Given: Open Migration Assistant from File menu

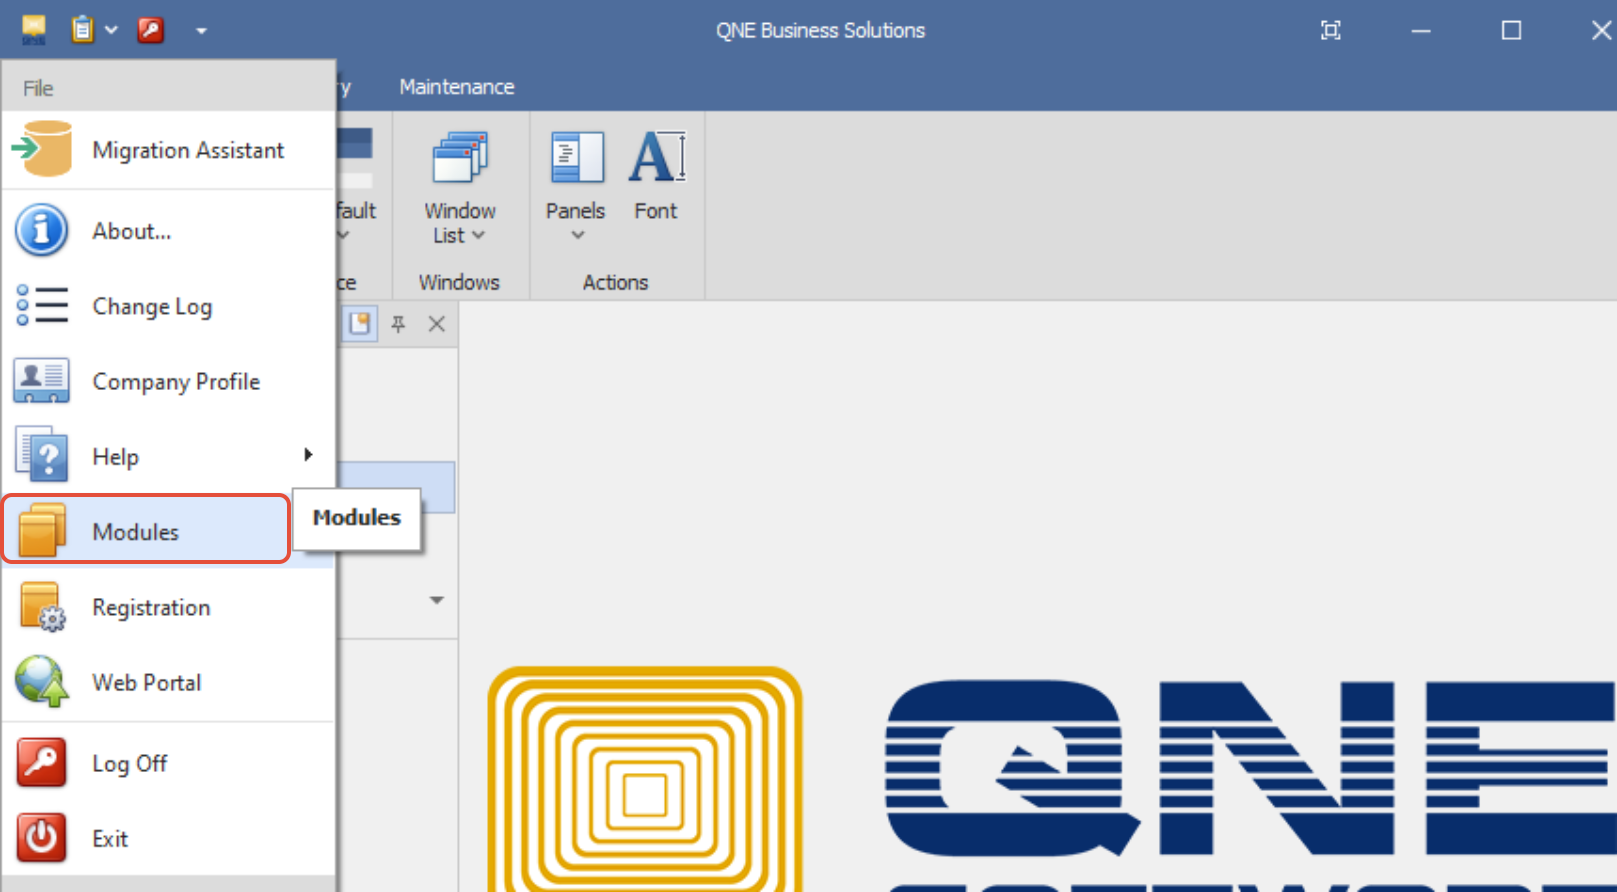Looking at the screenshot, I should coord(168,150).
